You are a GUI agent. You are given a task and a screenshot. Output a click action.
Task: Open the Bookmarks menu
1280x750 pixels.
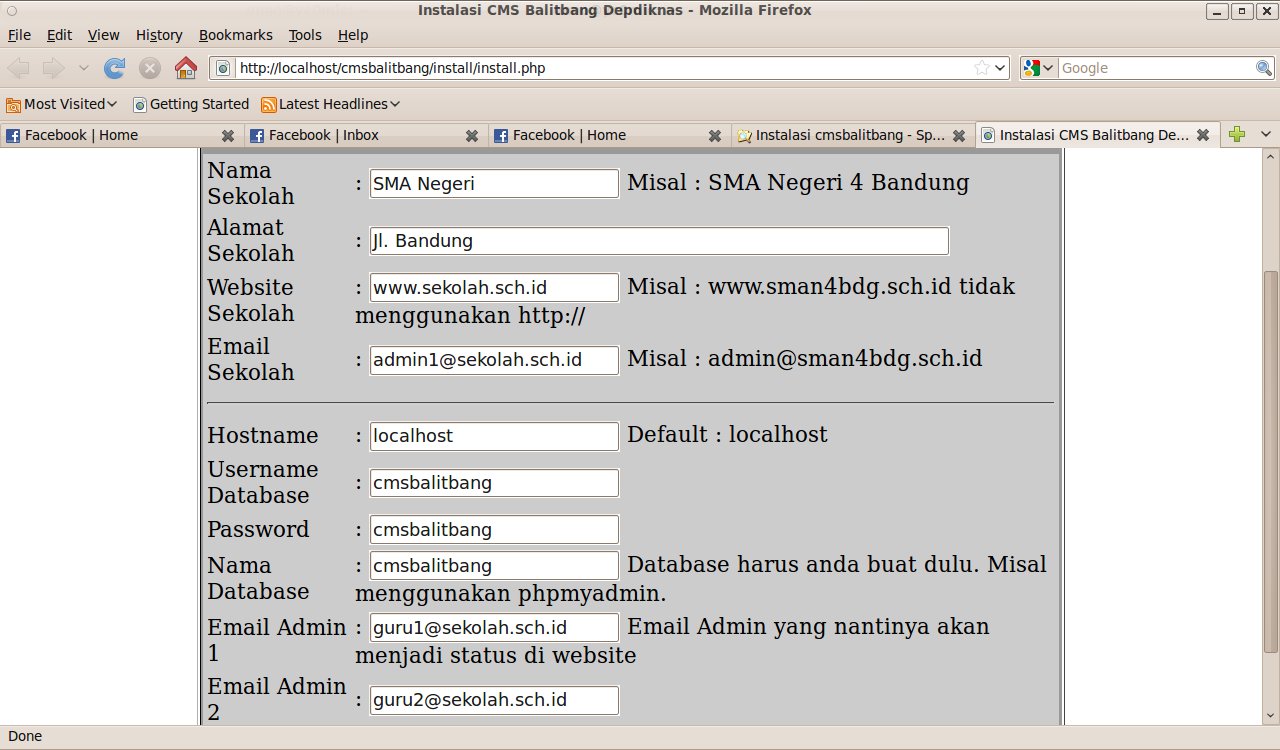(x=235, y=35)
